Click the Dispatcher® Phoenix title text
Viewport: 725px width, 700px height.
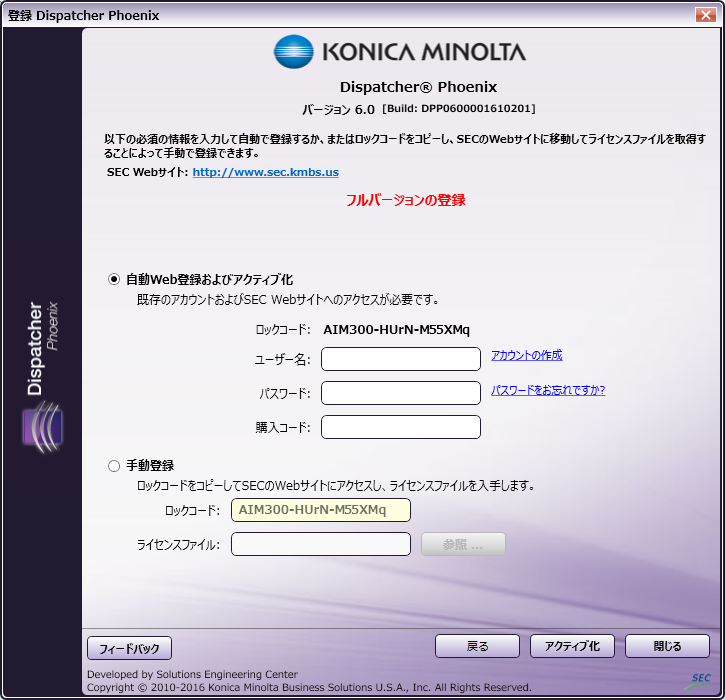pos(418,87)
